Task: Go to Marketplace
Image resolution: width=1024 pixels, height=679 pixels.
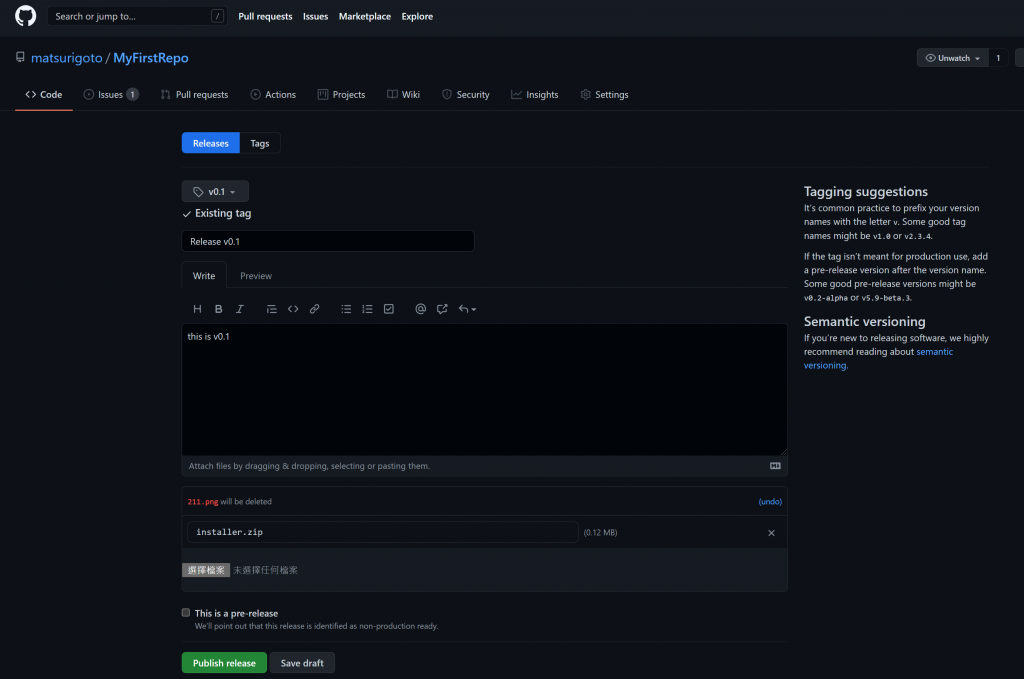Action: click(x=364, y=16)
